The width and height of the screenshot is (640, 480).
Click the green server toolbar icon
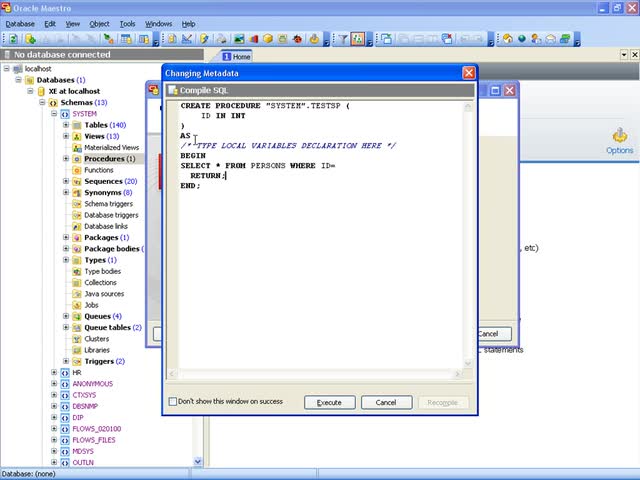pos(565,39)
